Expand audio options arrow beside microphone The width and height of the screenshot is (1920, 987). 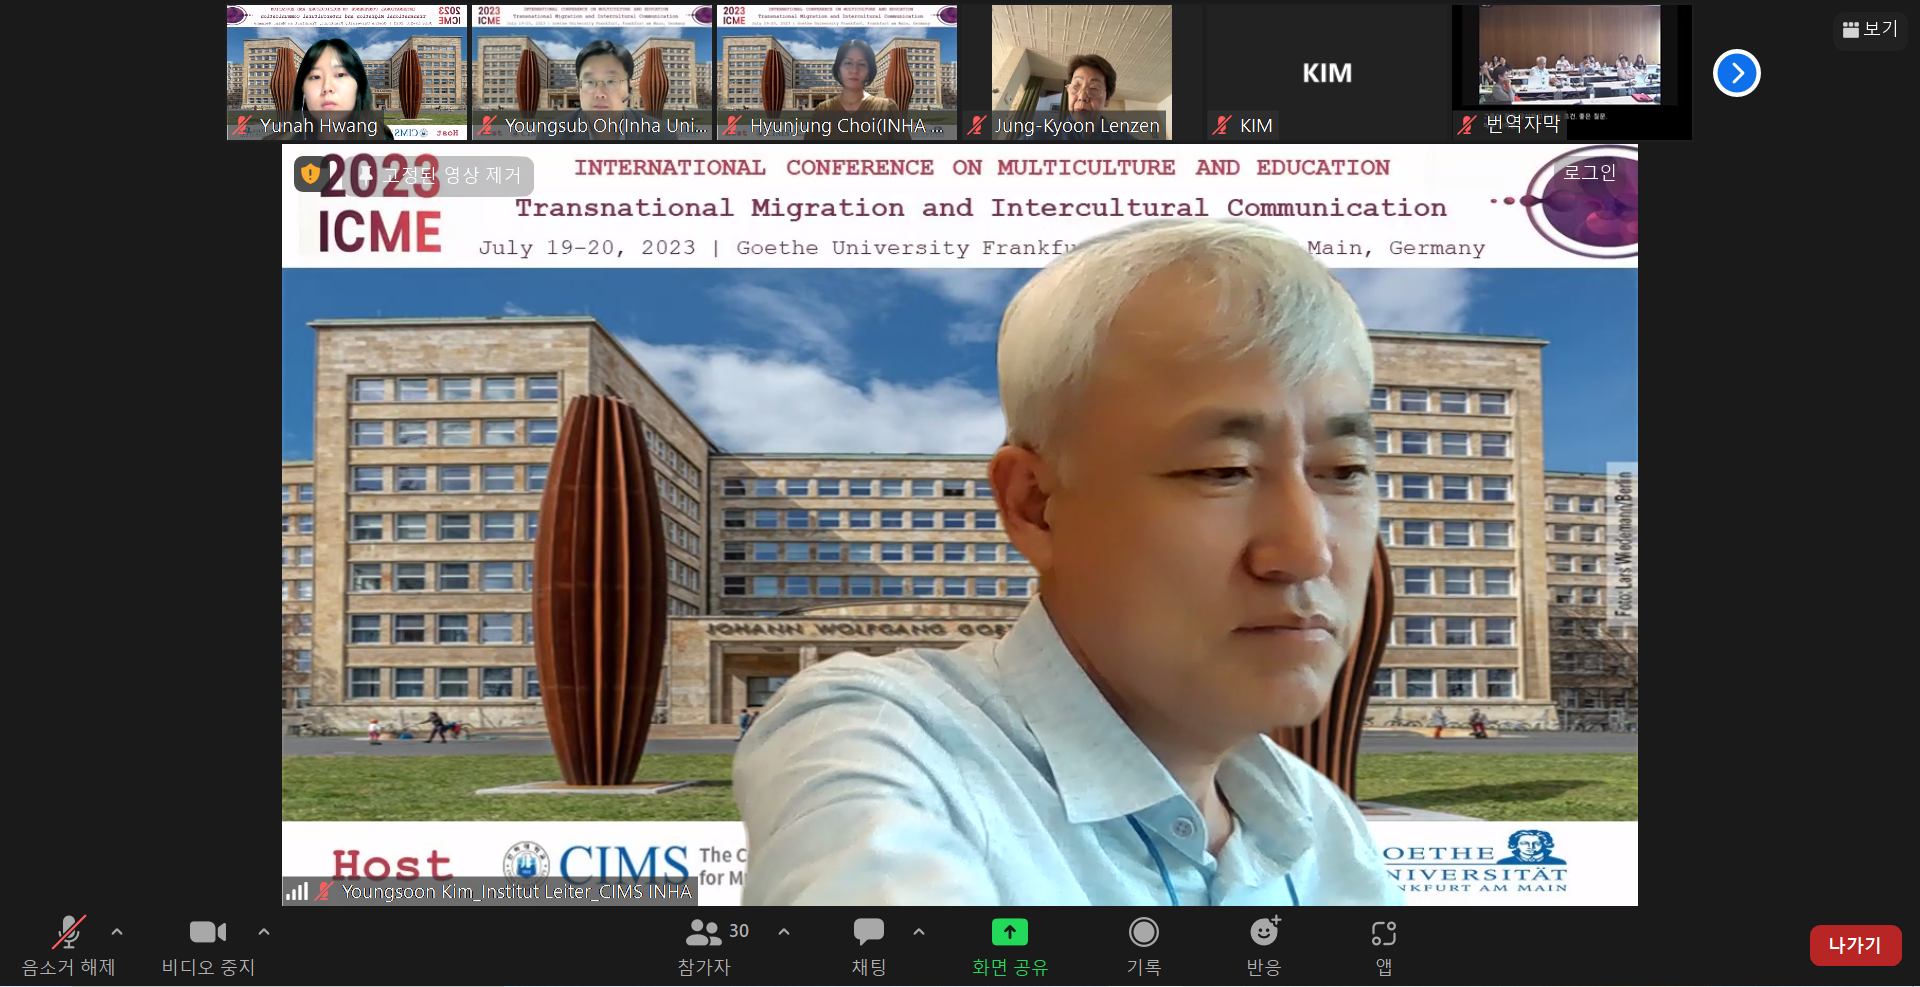tap(117, 932)
